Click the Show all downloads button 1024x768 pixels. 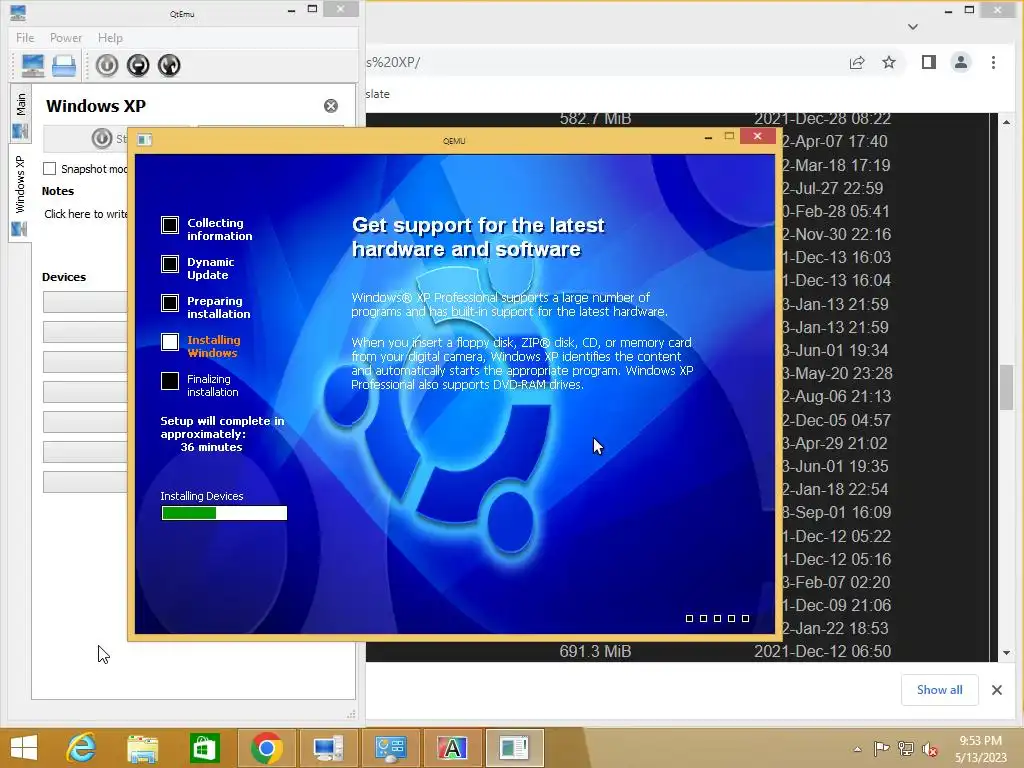tap(939, 690)
